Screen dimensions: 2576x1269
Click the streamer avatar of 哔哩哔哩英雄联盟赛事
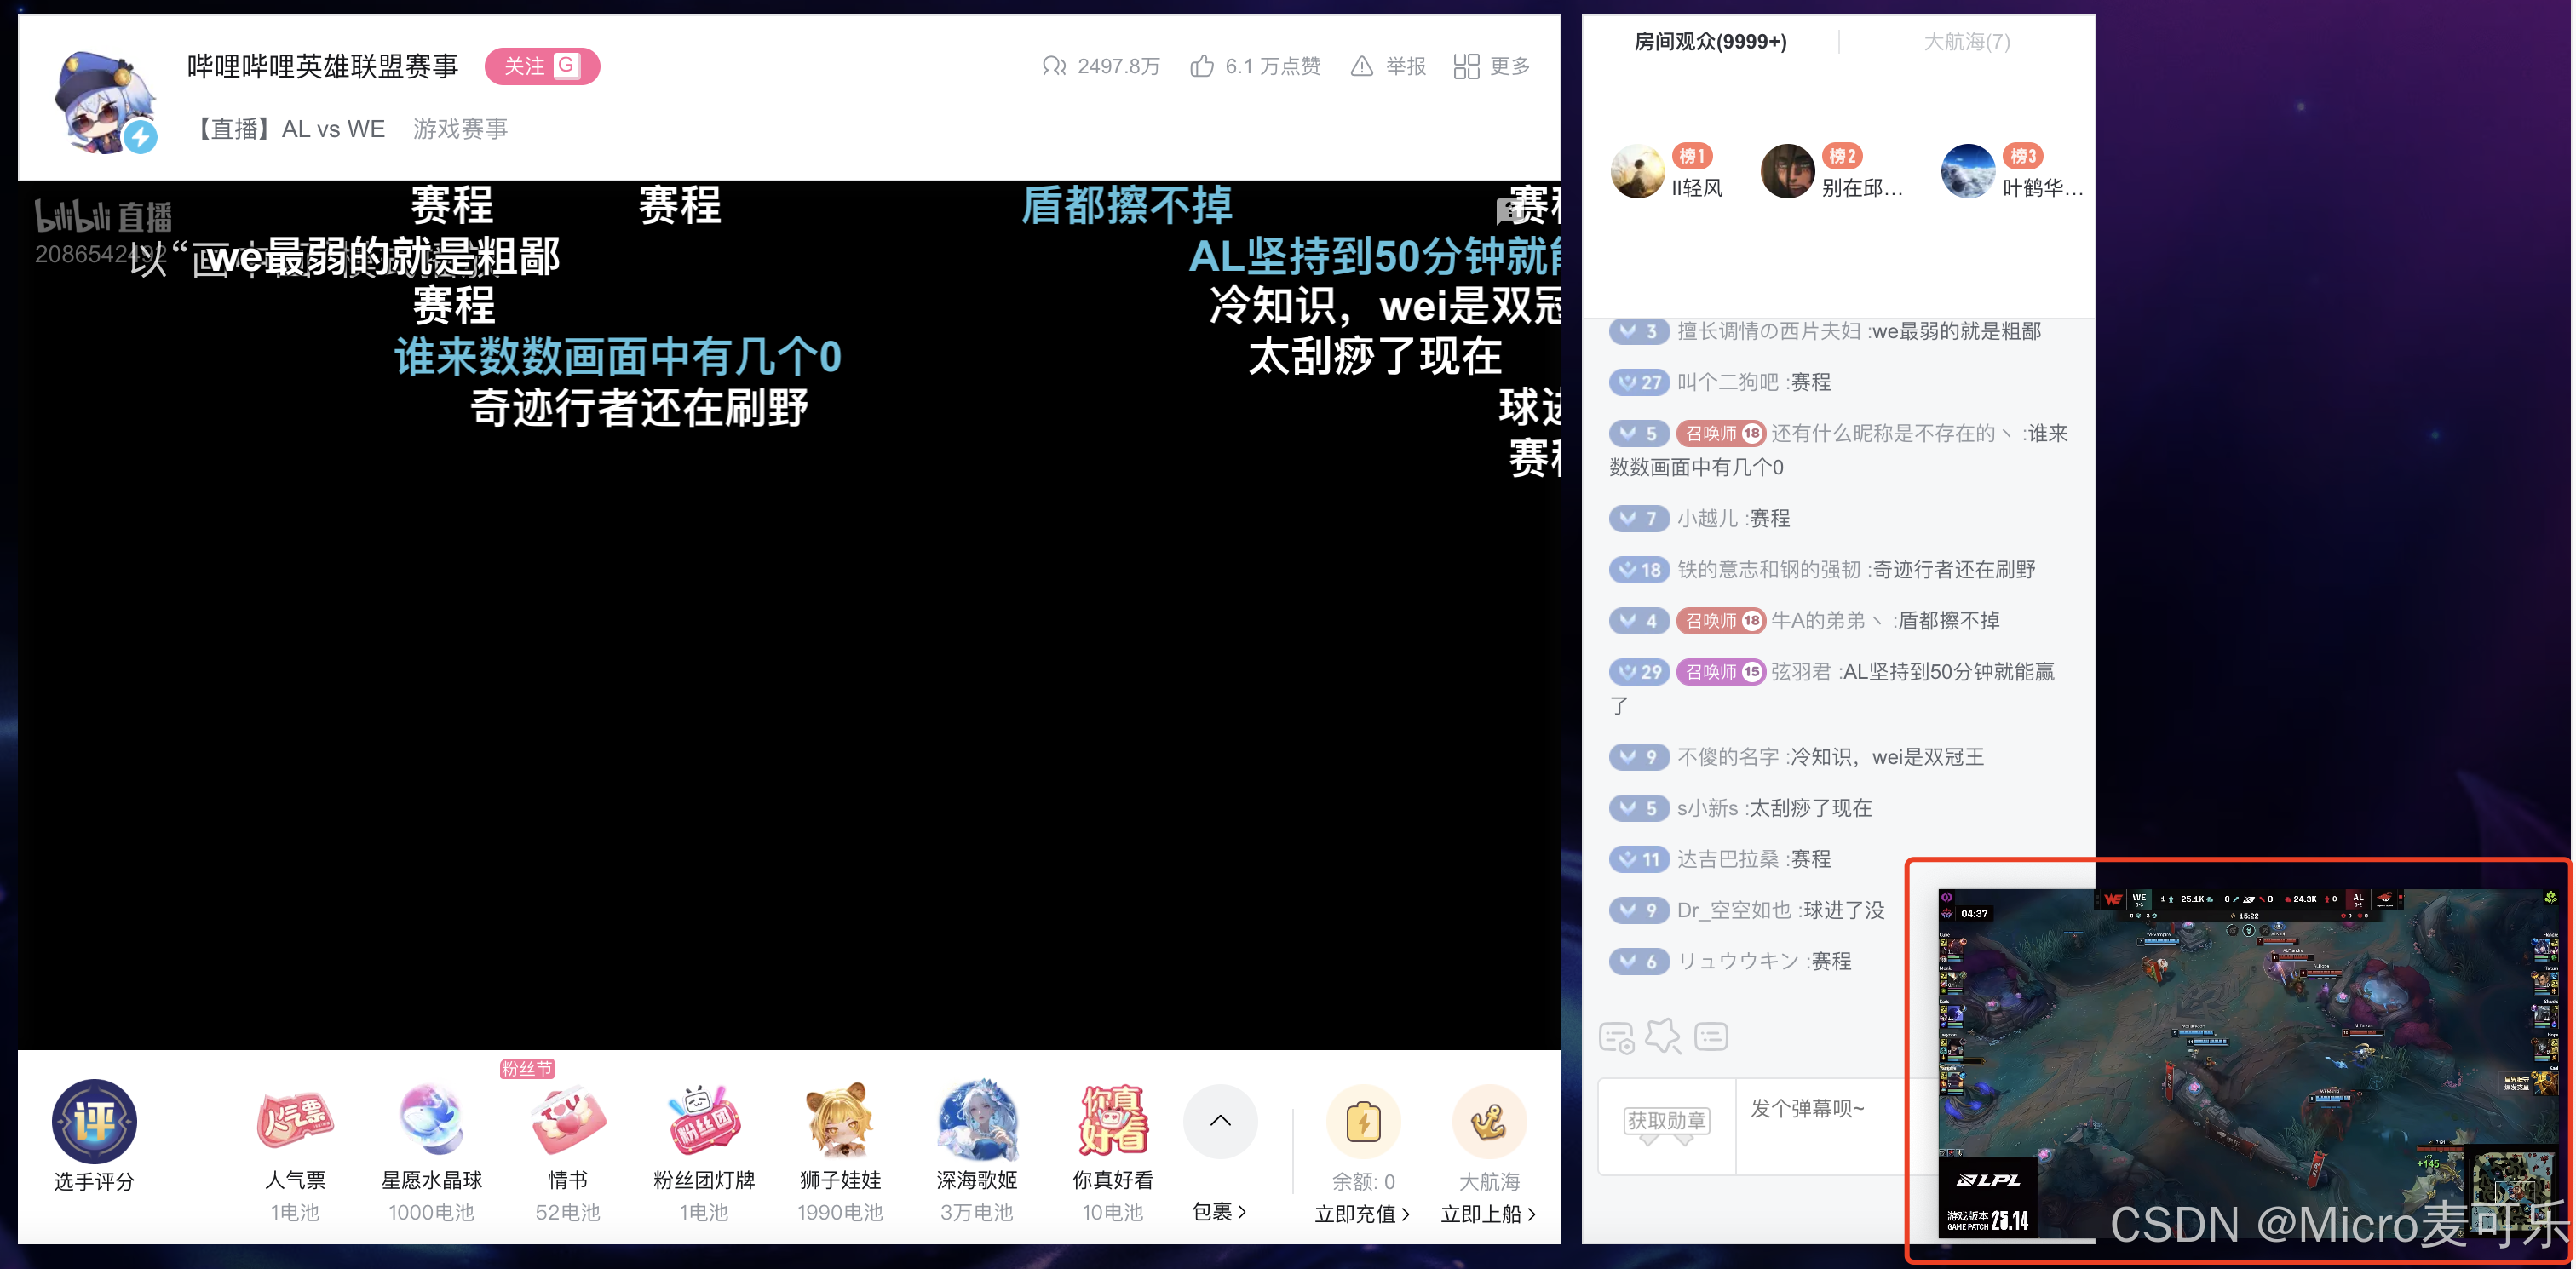[106, 101]
